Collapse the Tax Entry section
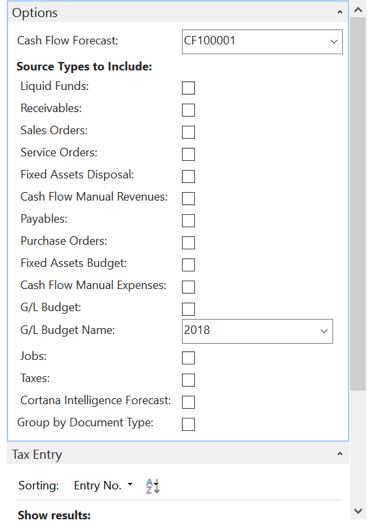The height and width of the screenshot is (526, 373). pyautogui.click(x=339, y=454)
